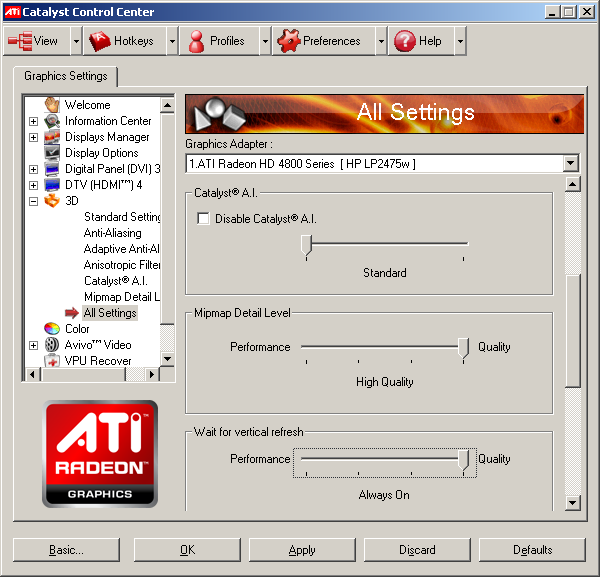Click the Defaults button
This screenshot has height=577, width=600.
(532, 550)
